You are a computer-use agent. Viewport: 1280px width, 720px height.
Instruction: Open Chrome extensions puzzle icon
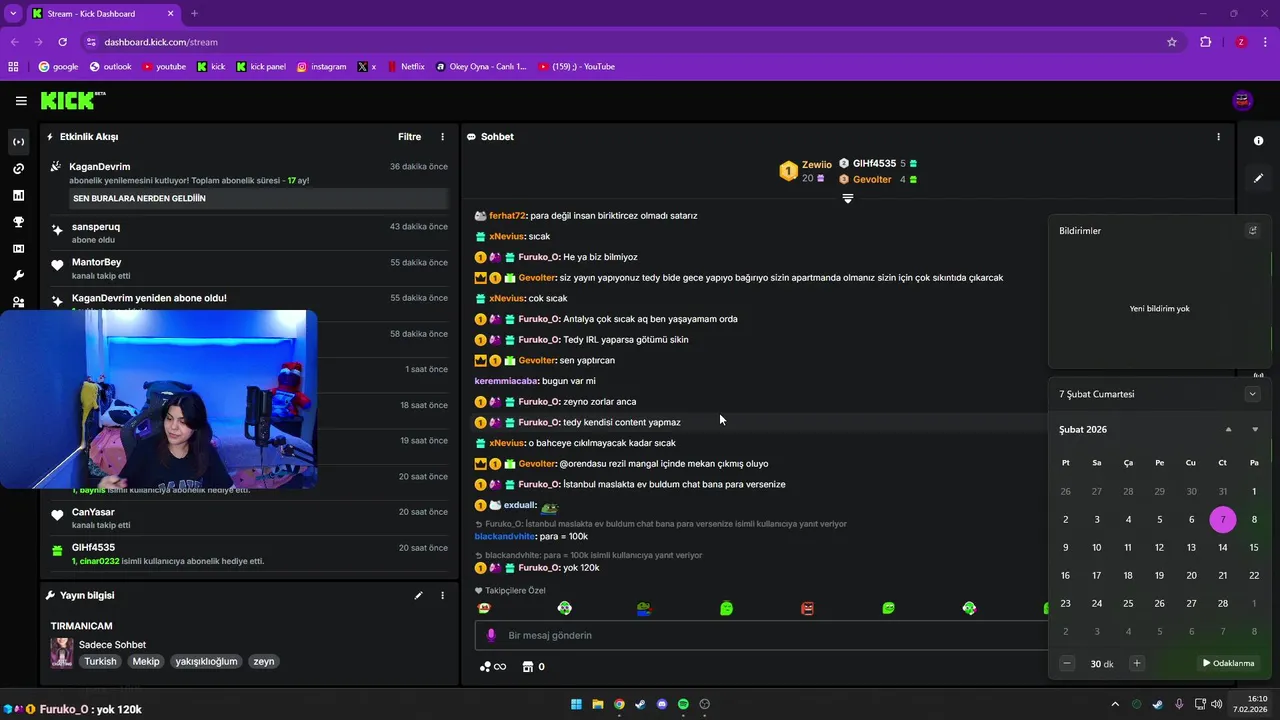1205,42
